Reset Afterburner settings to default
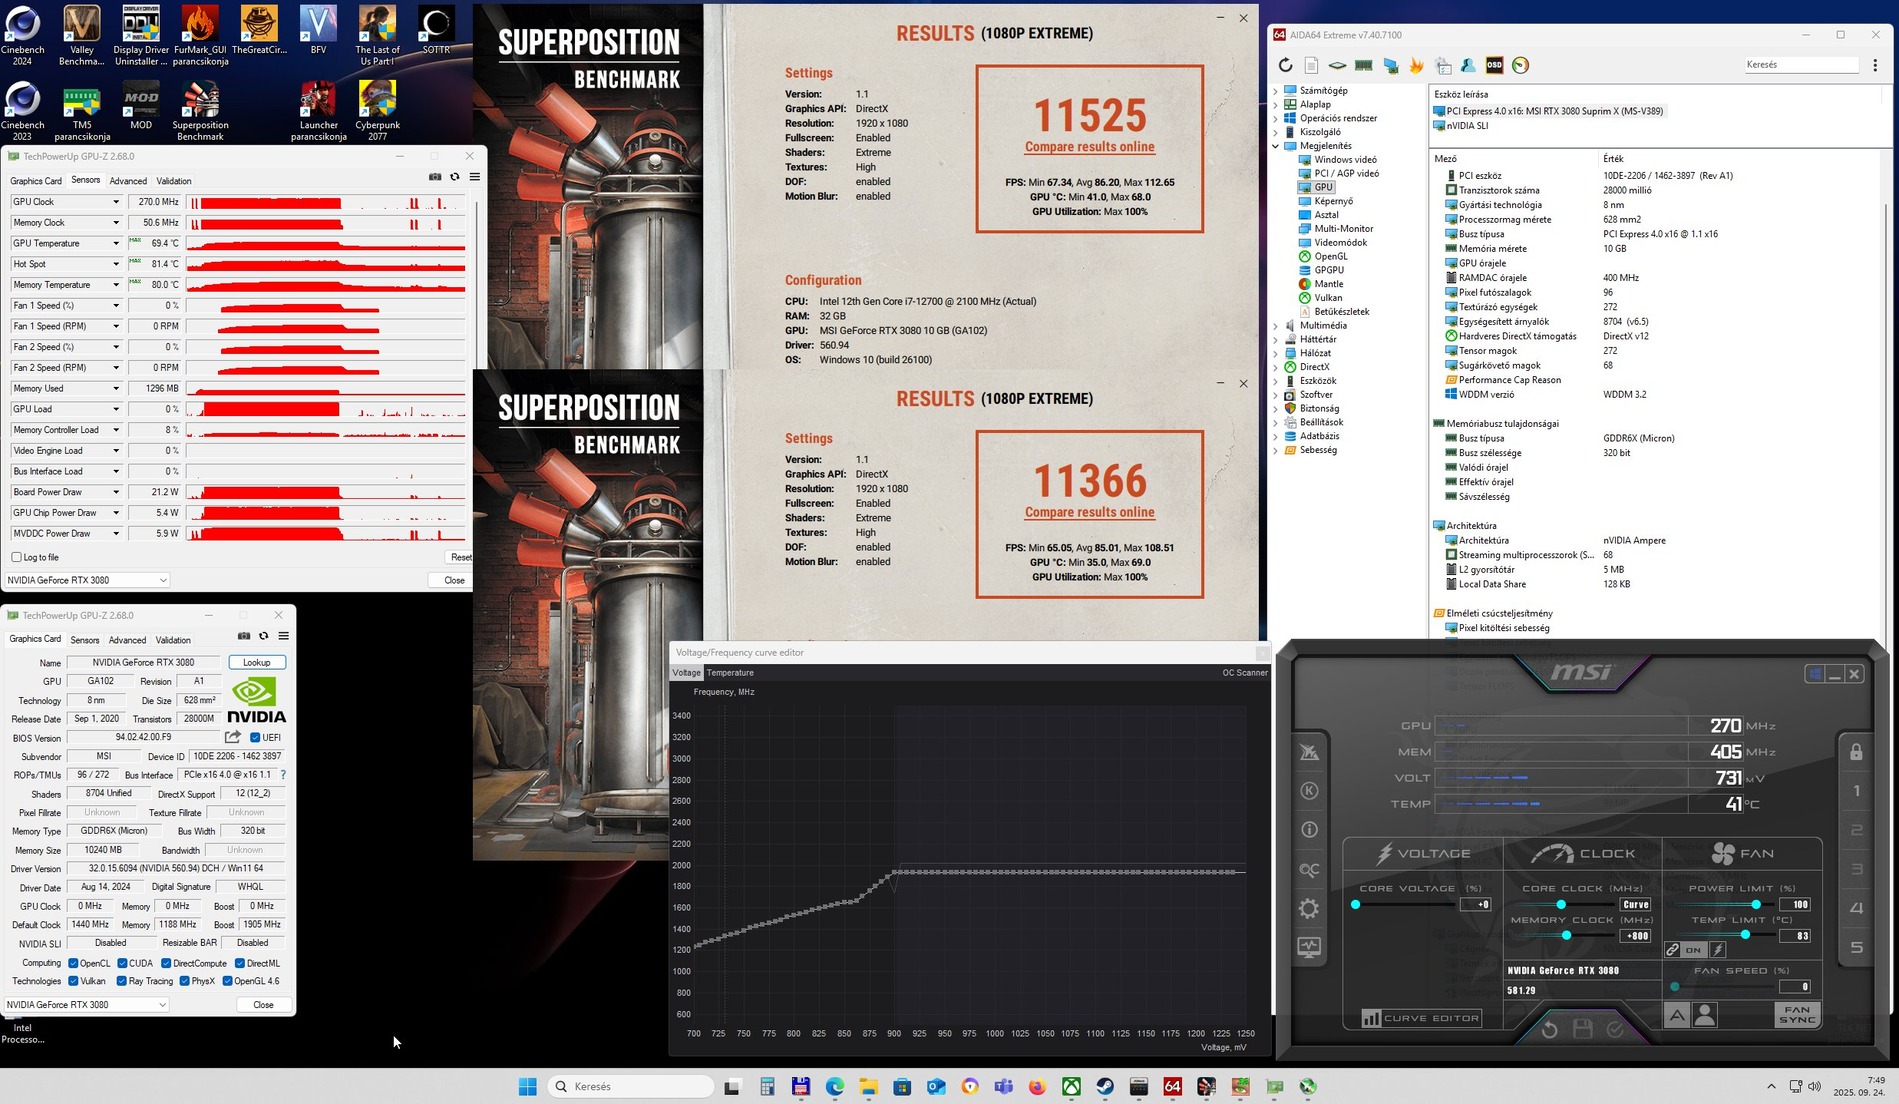The image size is (1899, 1104). [x=1549, y=1029]
